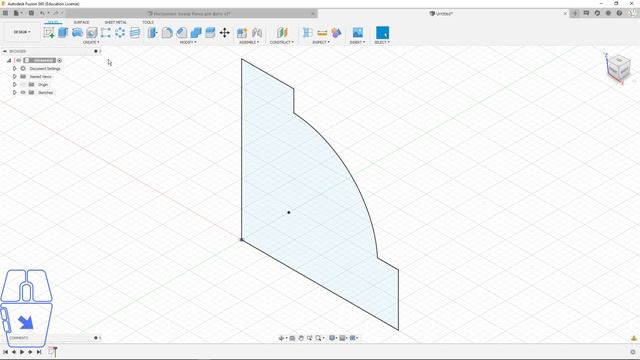Viewport: 640px width, 360px height.
Task: Click the Look At icon in navigation bar
Action: point(292,338)
